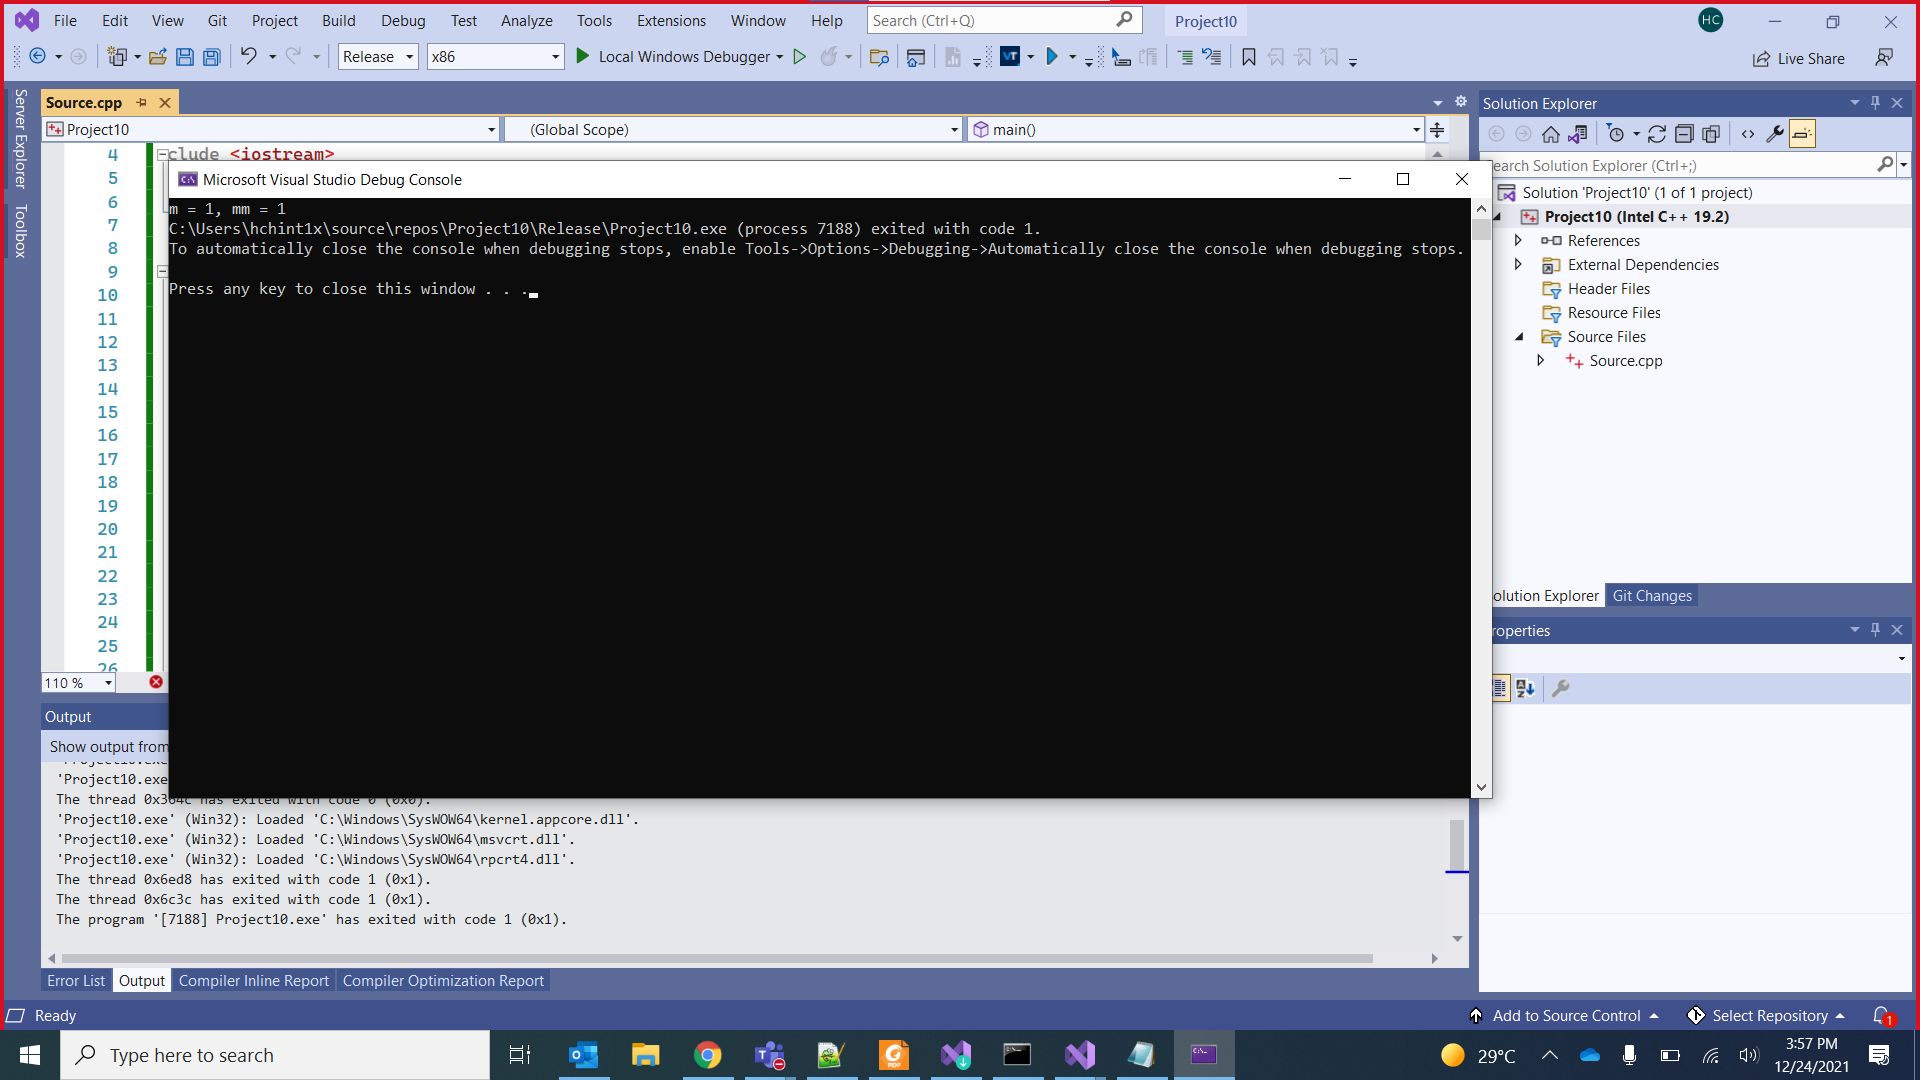Screen dimensions: 1920x1080
Task: Expand the References node in Solution Explorer
Action: 1518,240
